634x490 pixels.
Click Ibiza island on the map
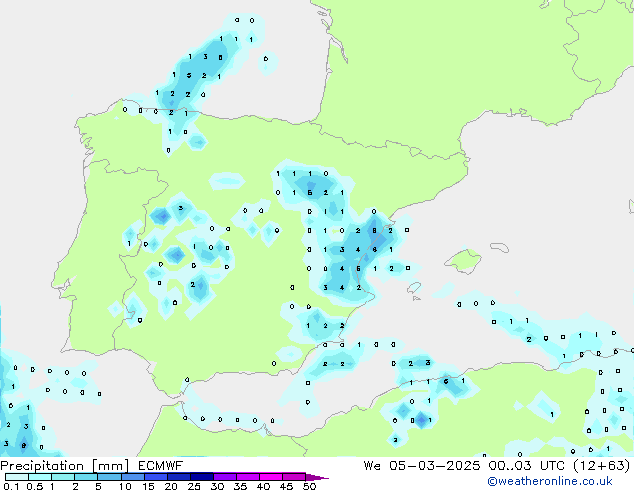[414, 288]
